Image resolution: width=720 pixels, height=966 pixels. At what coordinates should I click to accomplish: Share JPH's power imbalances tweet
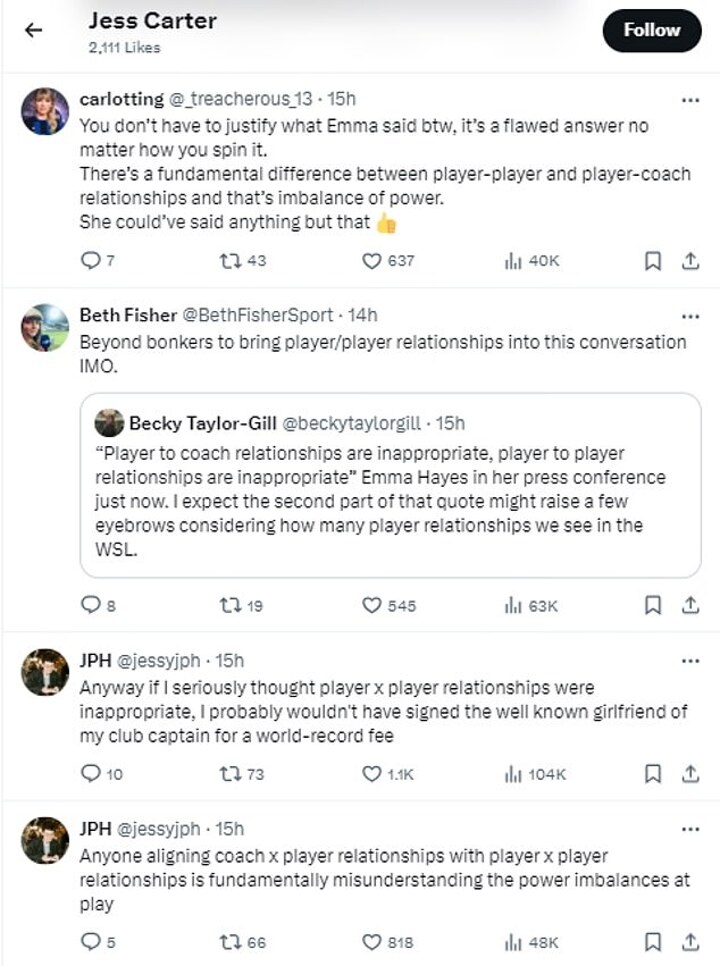[690, 941]
